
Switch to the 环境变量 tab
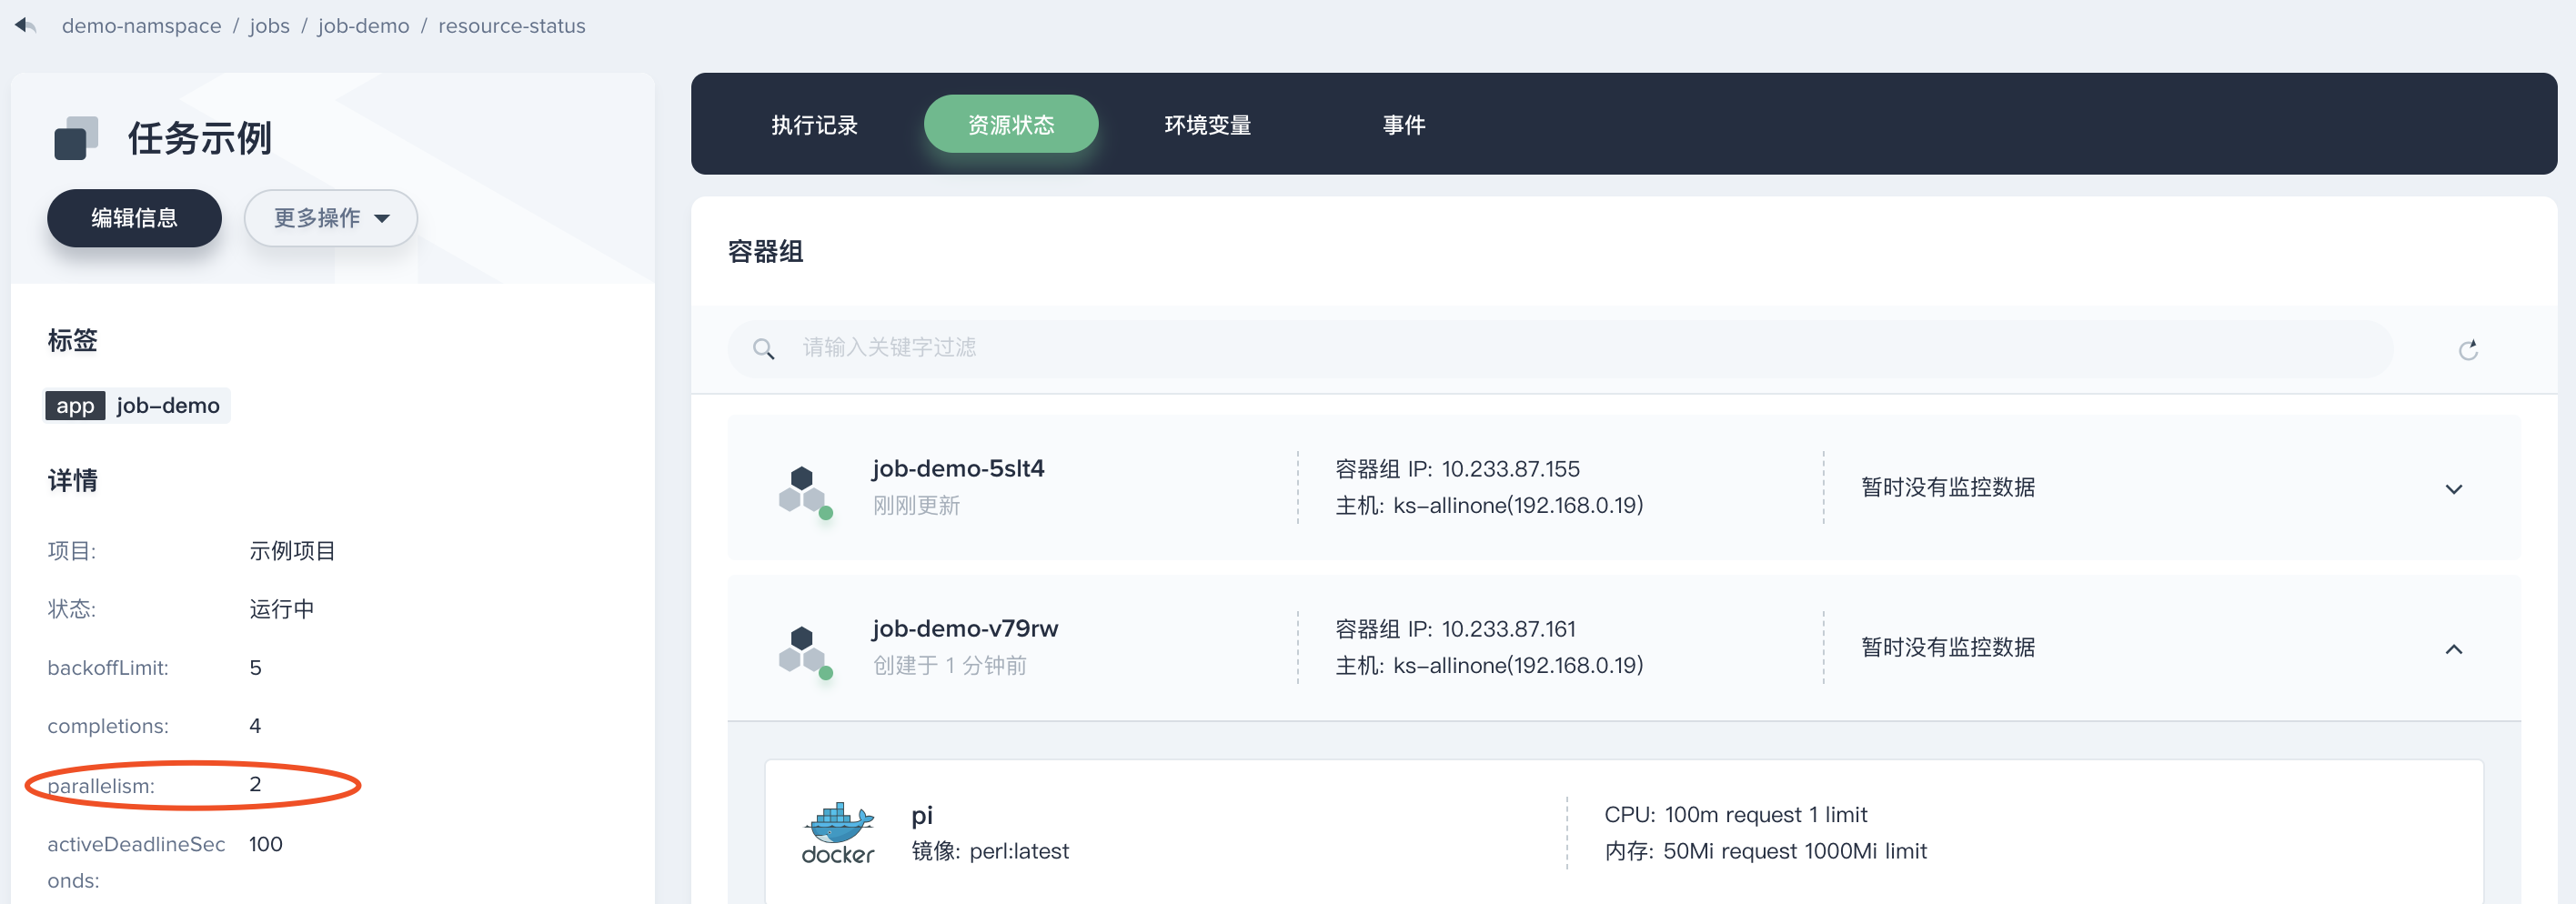click(1207, 125)
